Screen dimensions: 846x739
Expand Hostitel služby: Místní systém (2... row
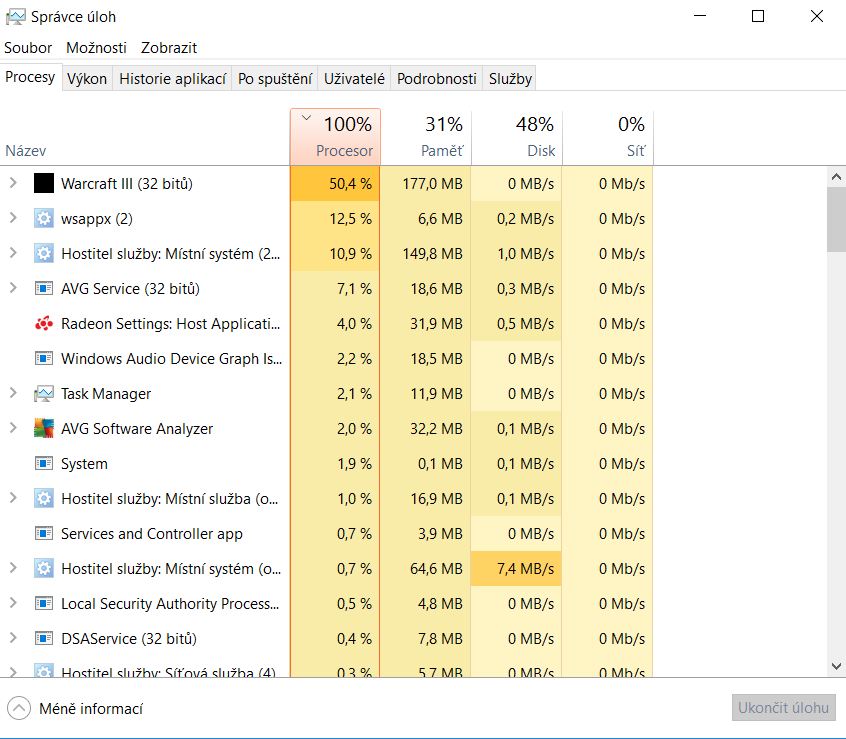click(13, 253)
